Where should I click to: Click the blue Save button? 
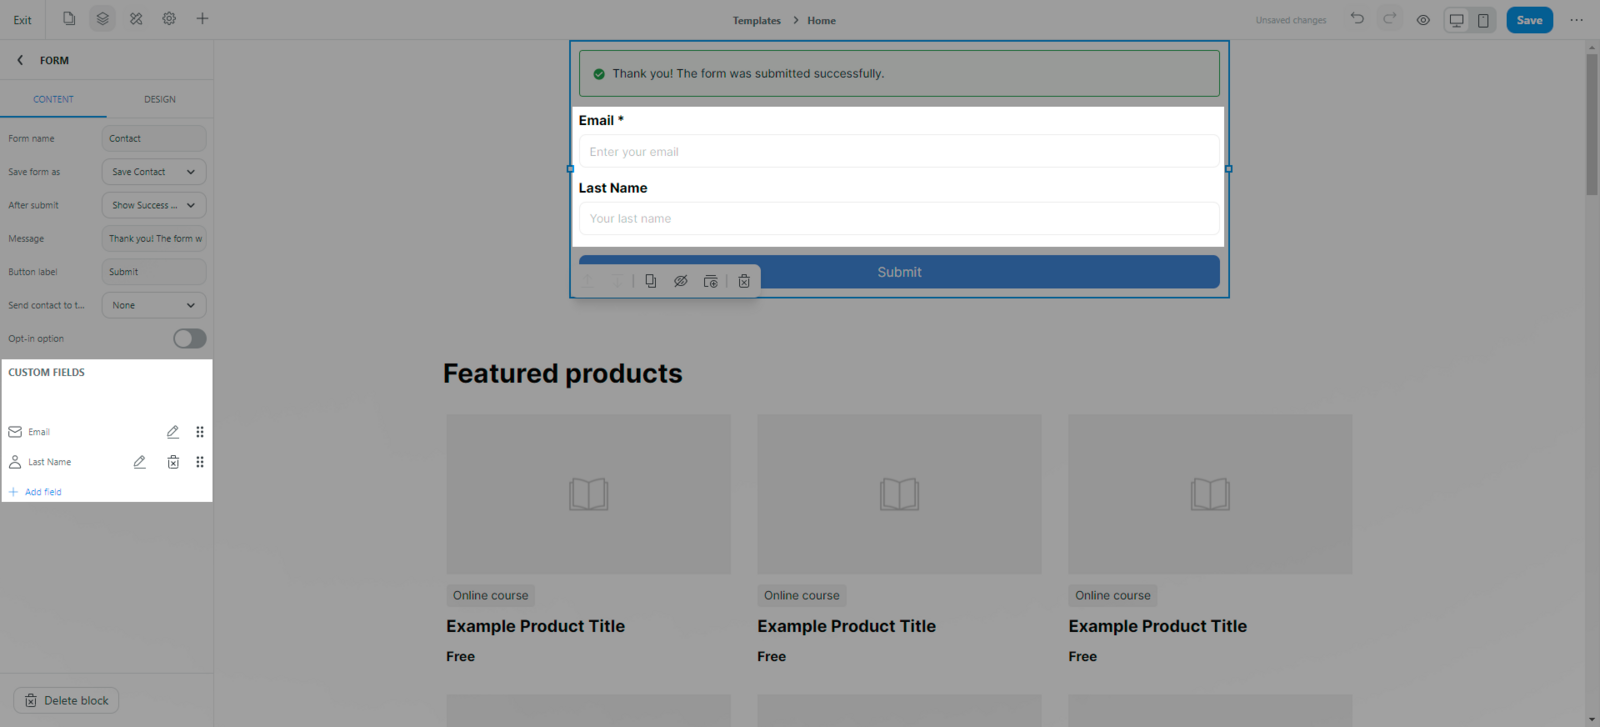[x=1529, y=20]
